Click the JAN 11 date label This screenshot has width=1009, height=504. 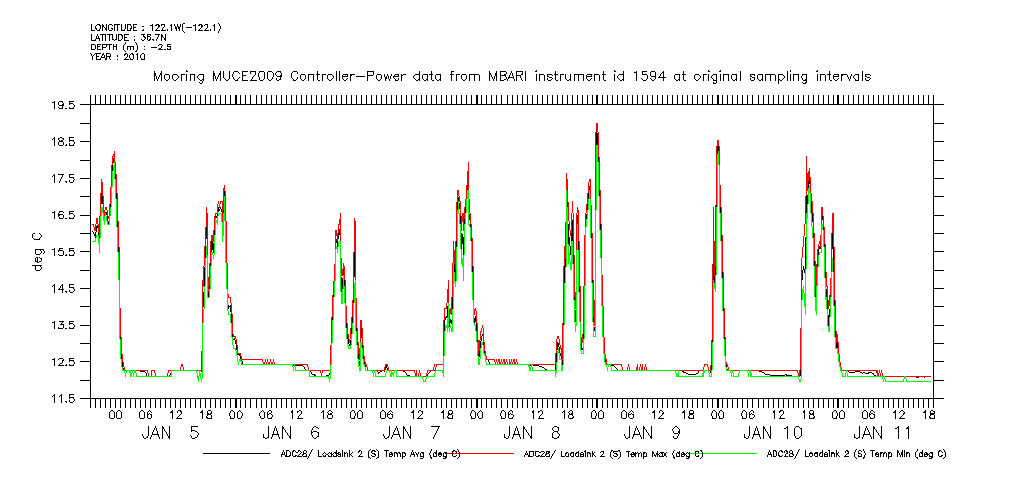point(883,433)
